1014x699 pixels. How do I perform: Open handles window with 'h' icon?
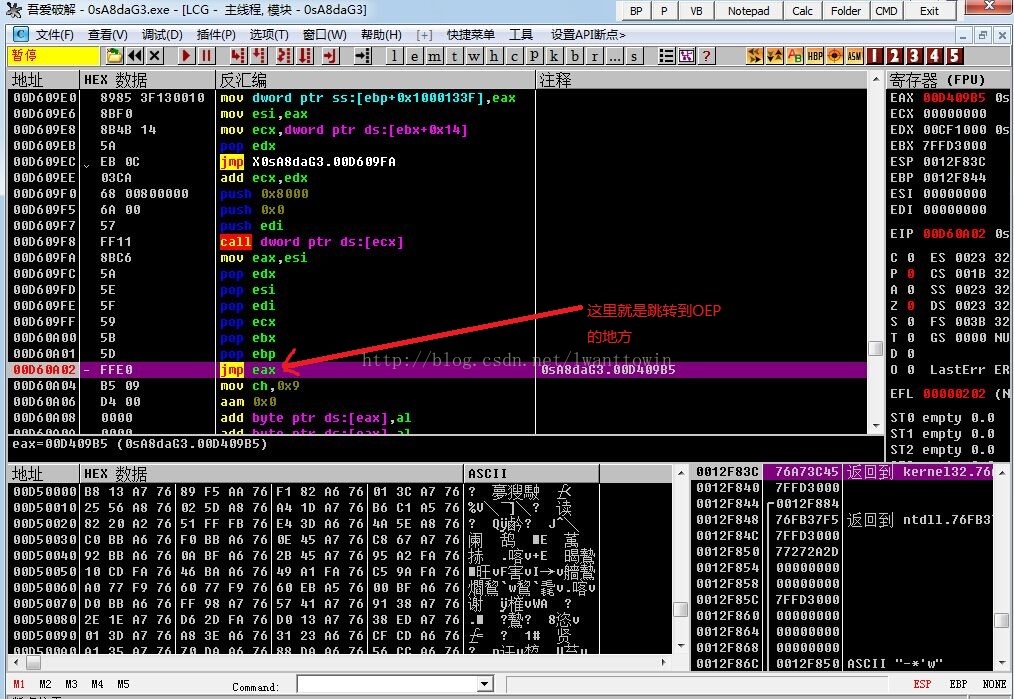pos(494,56)
